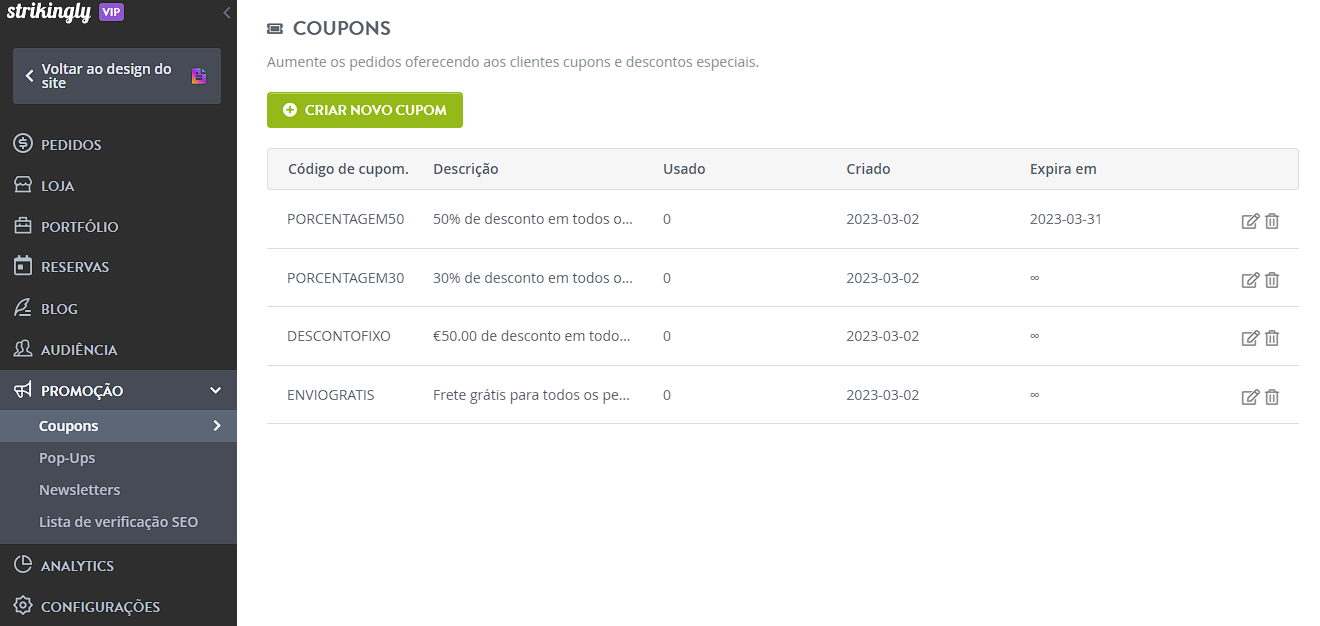
Task: Click the arrow next to Coupons
Action: pyautogui.click(x=217, y=426)
